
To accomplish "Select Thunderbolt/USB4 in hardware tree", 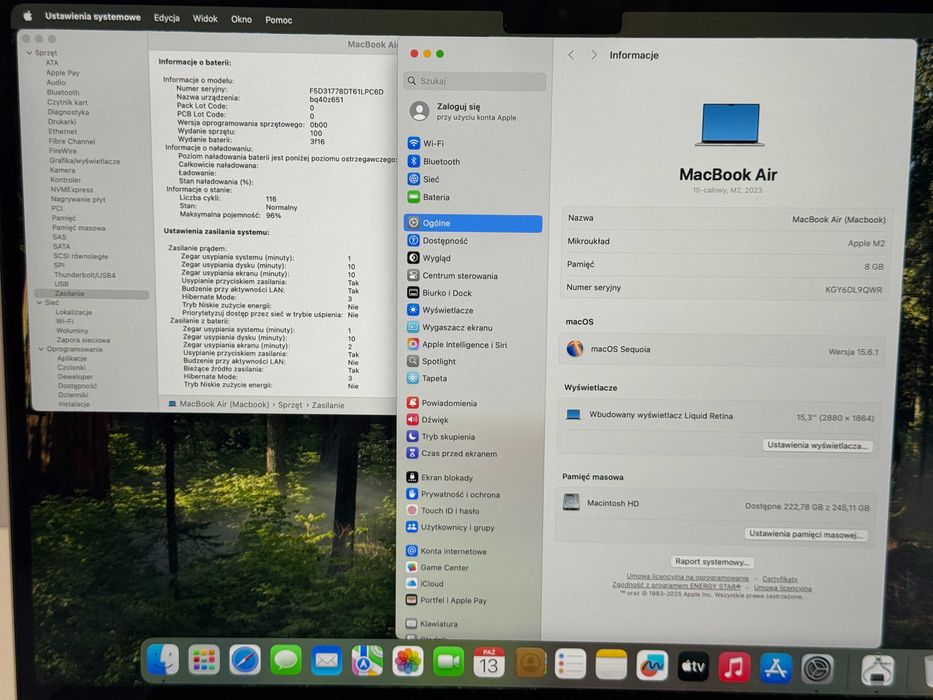I will click(84, 275).
